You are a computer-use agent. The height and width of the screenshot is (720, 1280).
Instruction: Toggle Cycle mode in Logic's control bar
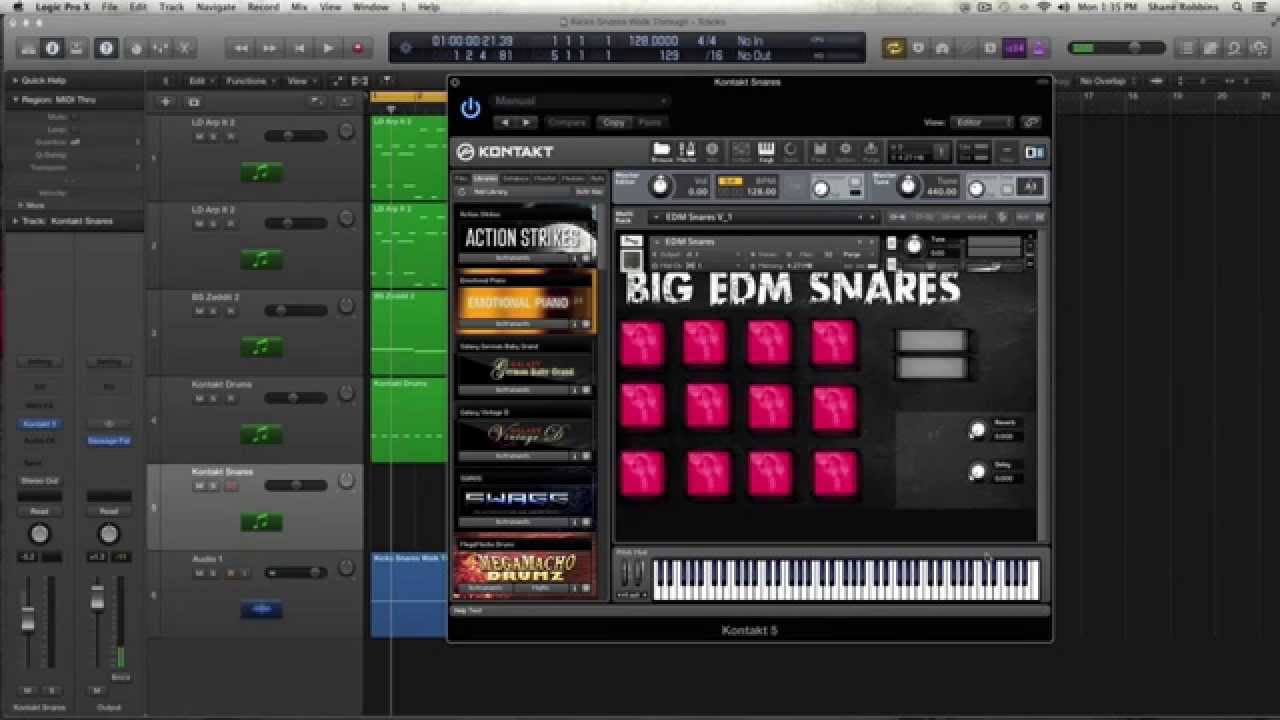point(892,48)
